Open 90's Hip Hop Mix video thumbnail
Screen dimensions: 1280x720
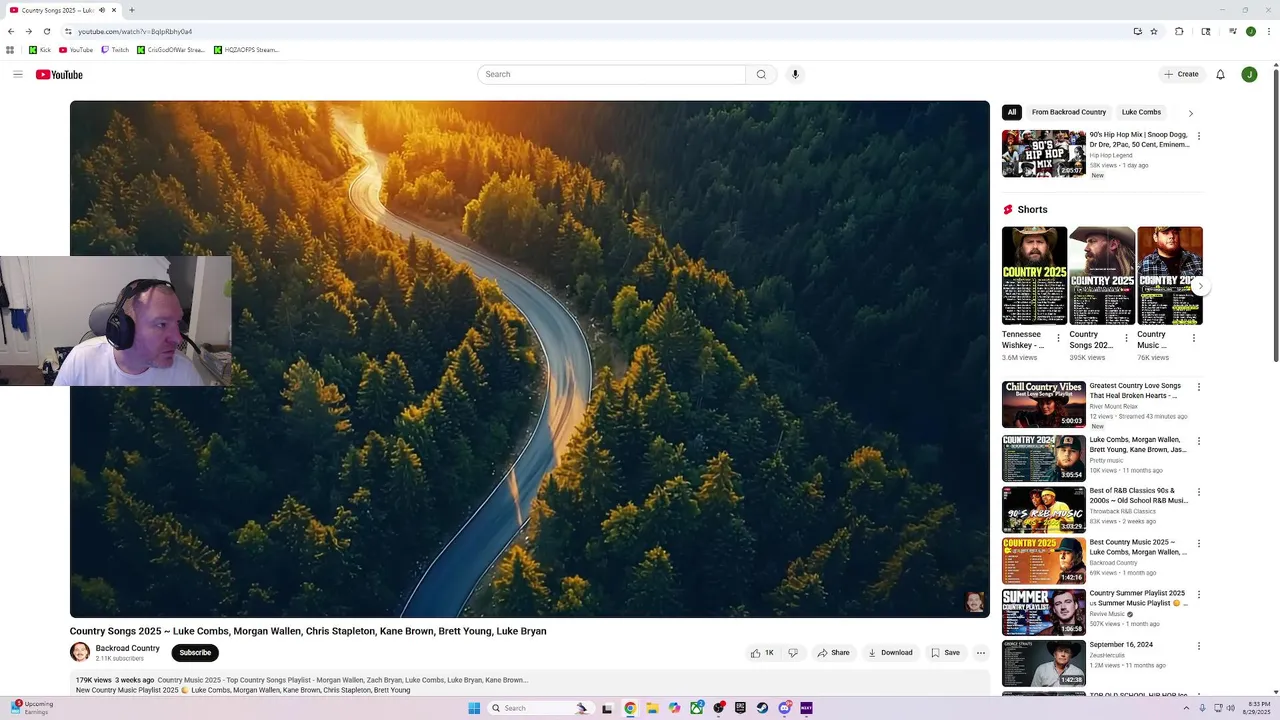1043,153
